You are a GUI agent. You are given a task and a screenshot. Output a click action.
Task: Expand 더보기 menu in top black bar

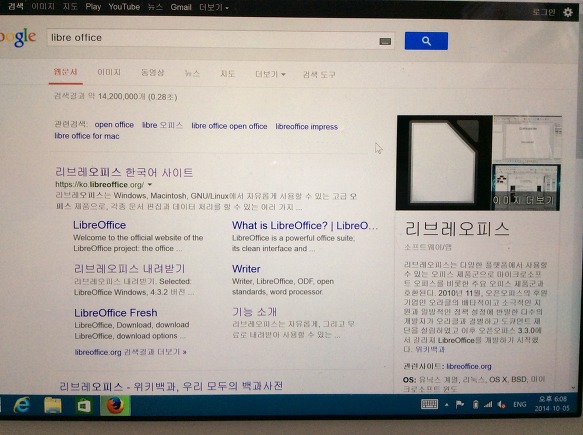tap(214, 7)
